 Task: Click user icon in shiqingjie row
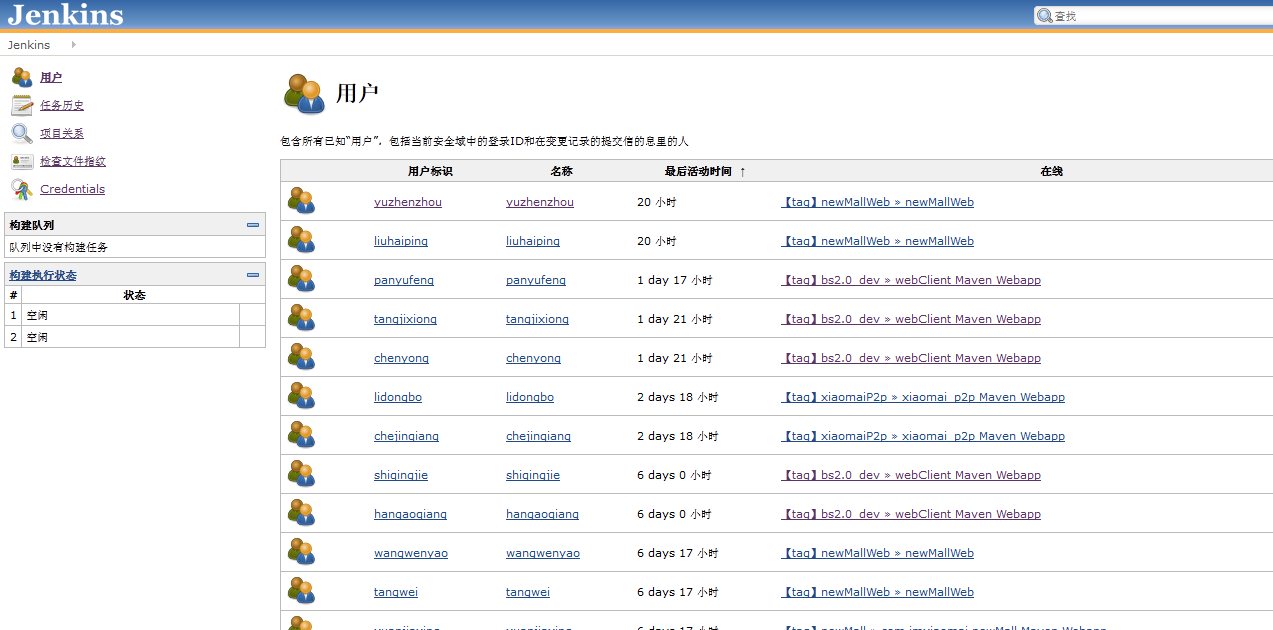[x=301, y=474]
